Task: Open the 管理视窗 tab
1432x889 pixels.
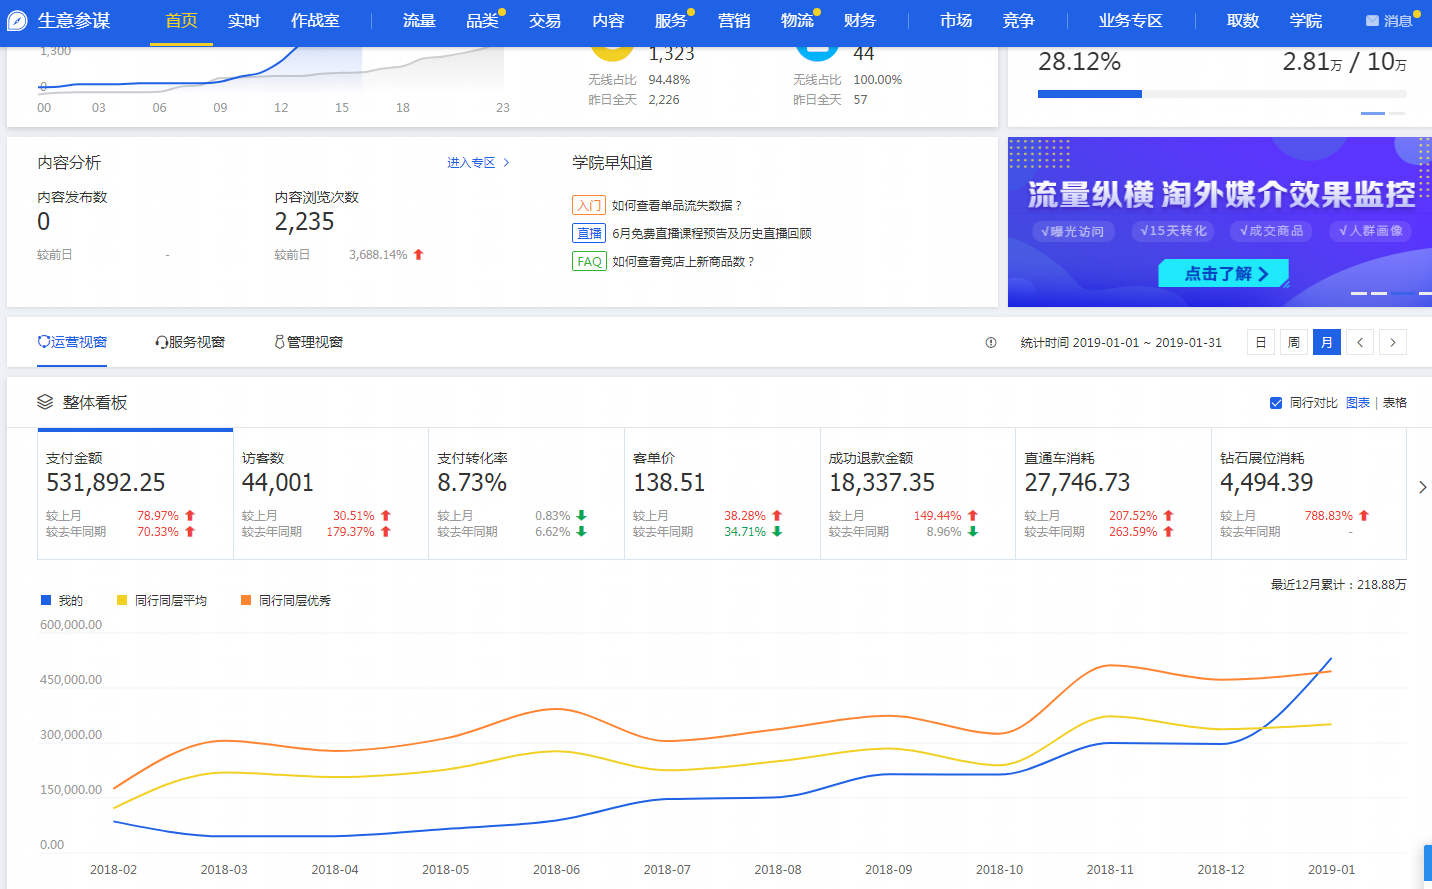Action: [x=309, y=342]
